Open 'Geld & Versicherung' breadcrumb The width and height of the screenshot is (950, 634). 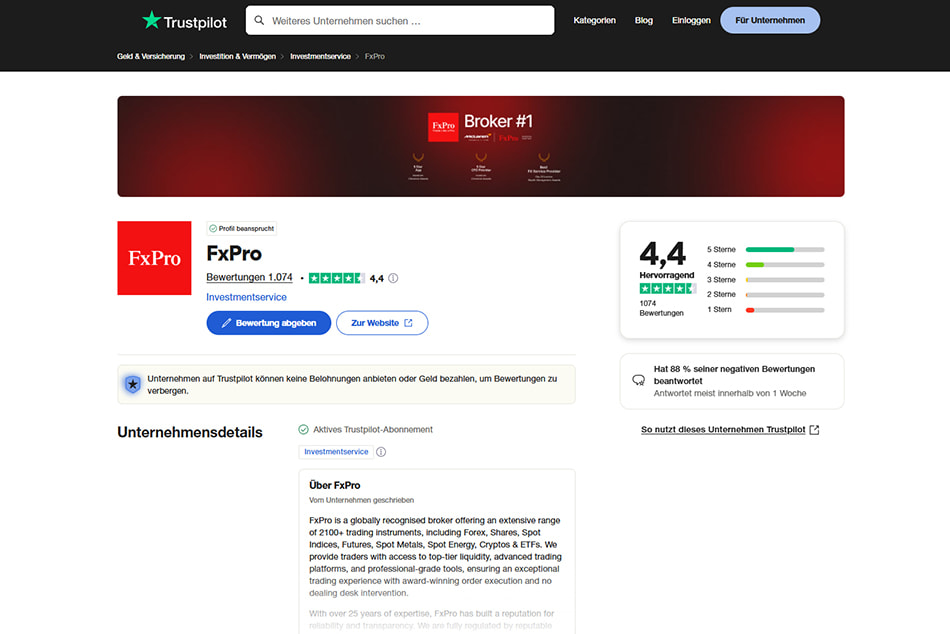[x=151, y=56]
